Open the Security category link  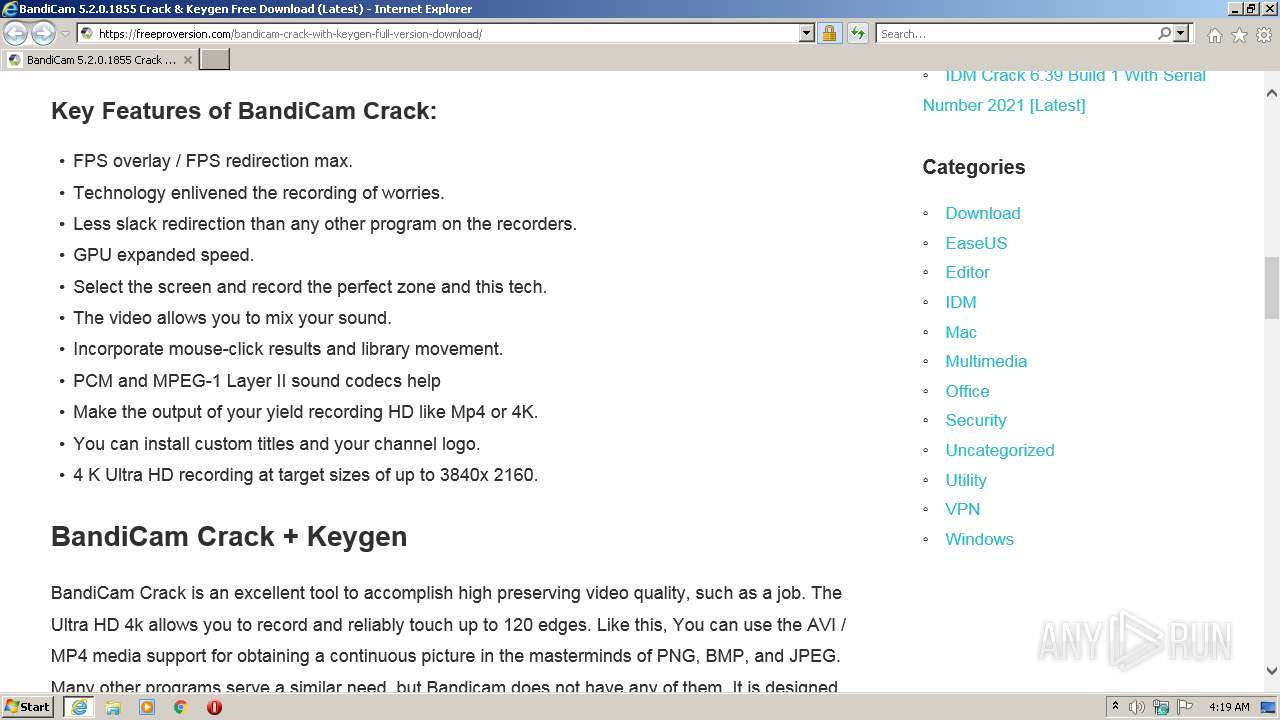[x=976, y=420]
